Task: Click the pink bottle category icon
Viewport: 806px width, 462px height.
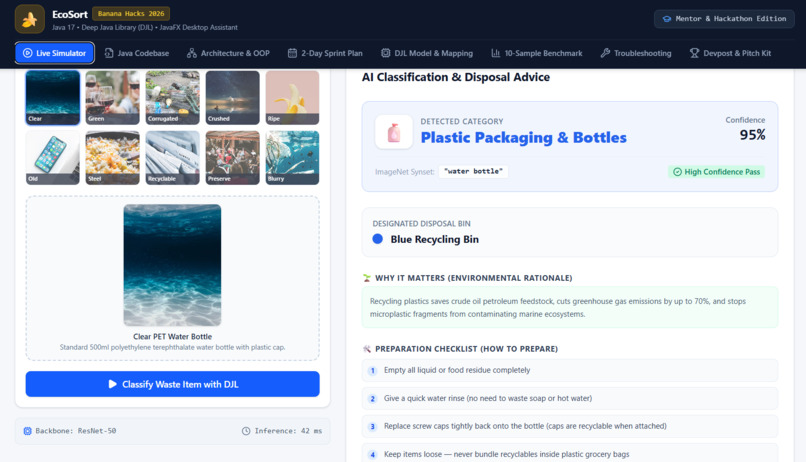Action: (x=394, y=132)
